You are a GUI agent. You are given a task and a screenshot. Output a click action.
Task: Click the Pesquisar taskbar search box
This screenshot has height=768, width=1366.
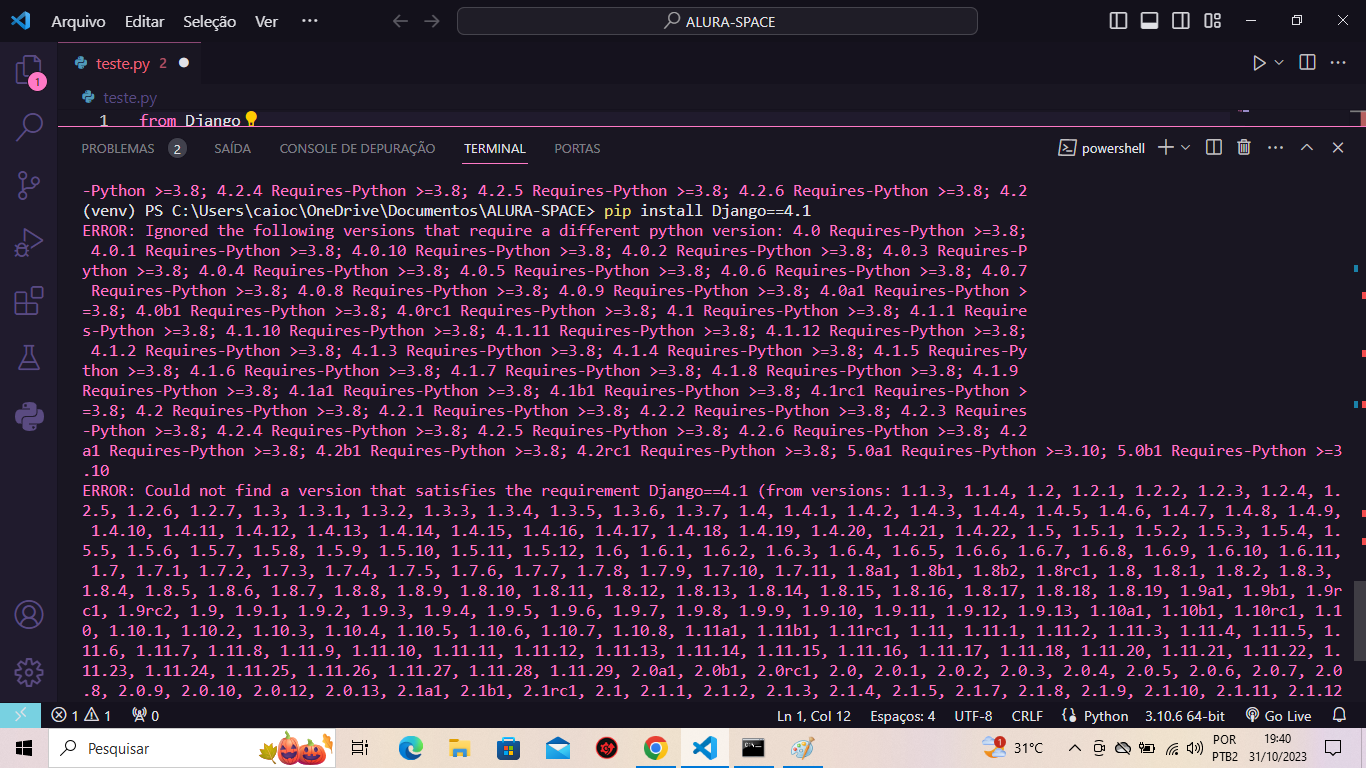[x=193, y=748]
